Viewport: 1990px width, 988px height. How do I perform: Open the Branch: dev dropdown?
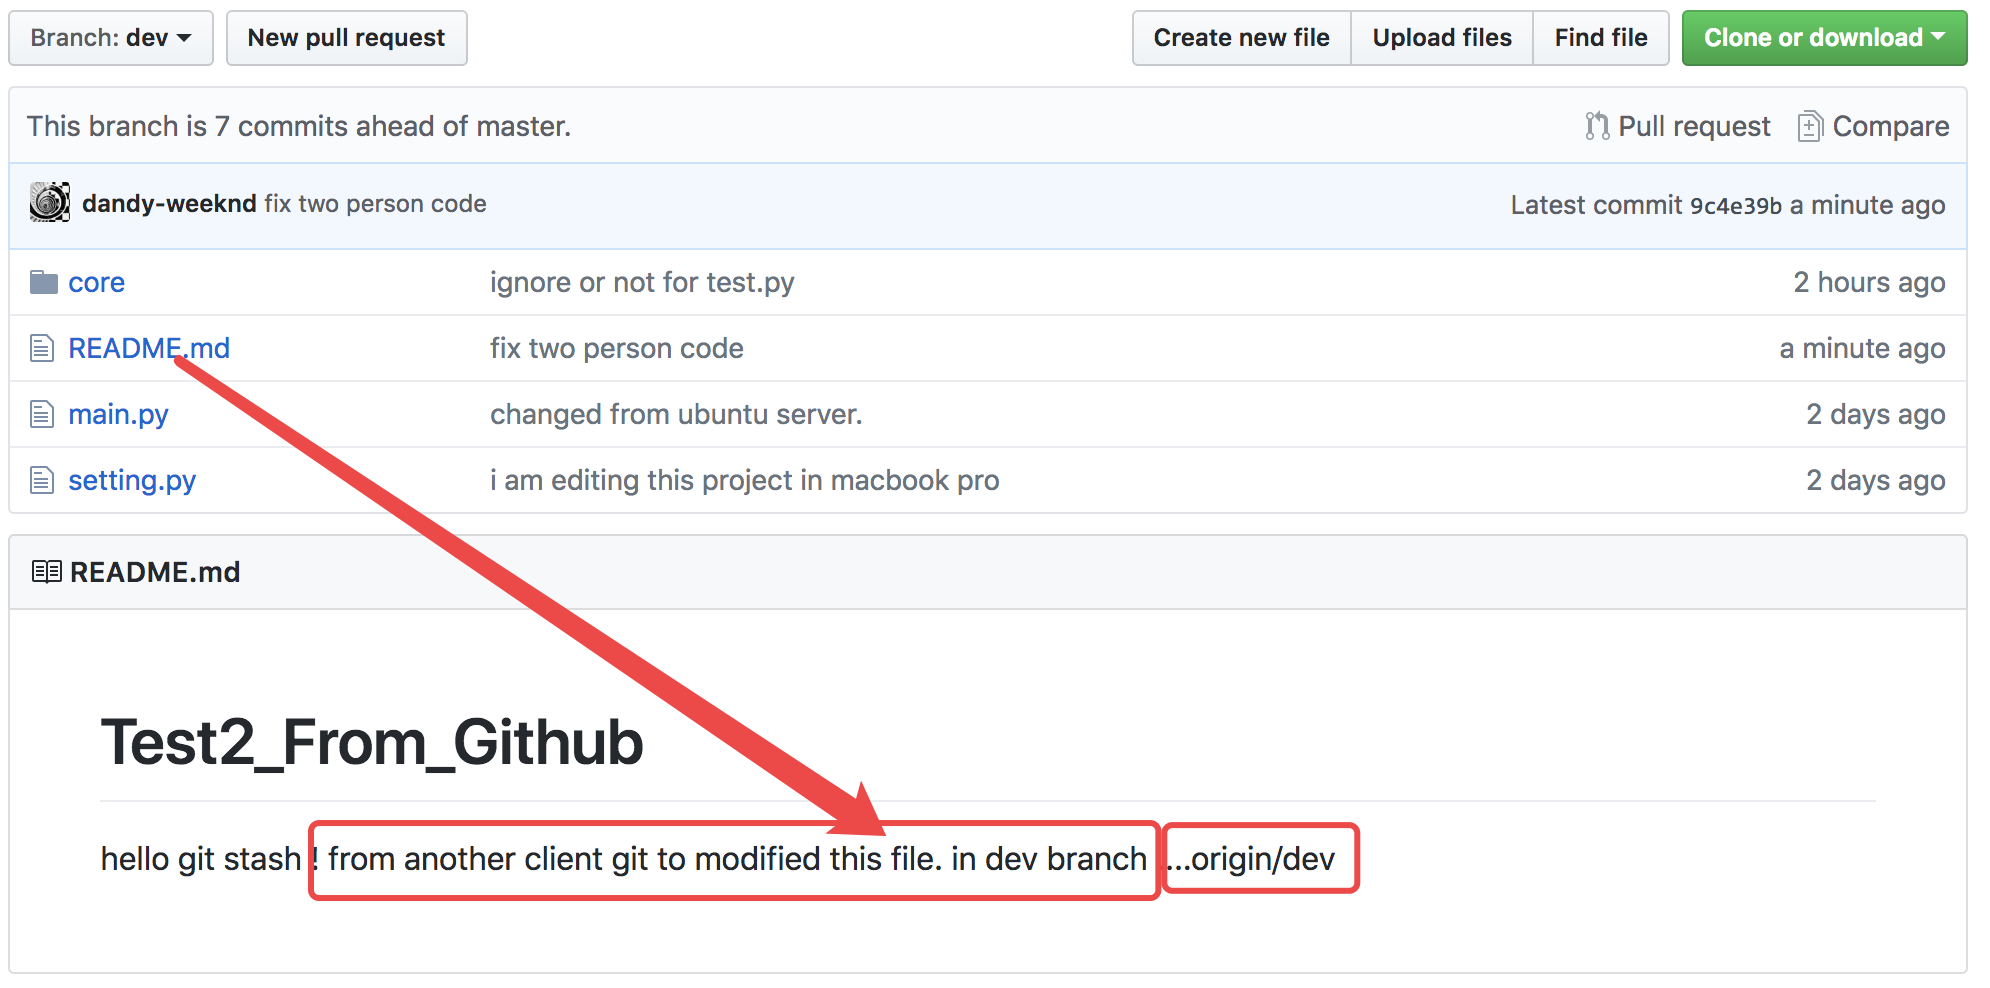111,38
